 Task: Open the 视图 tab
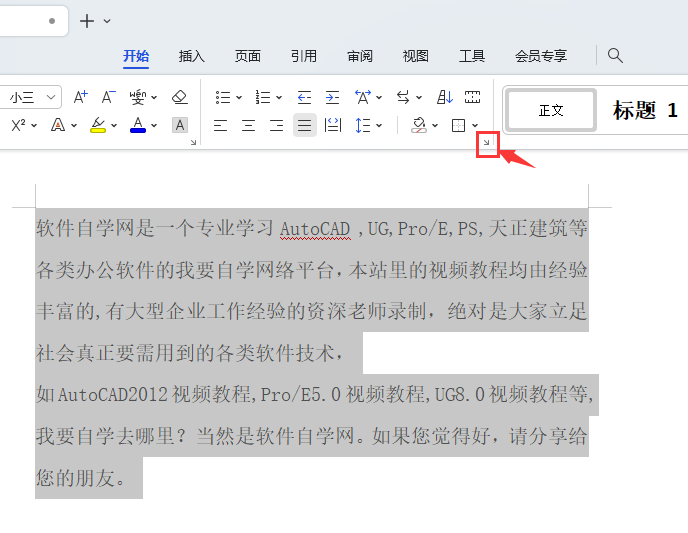(416, 56)
